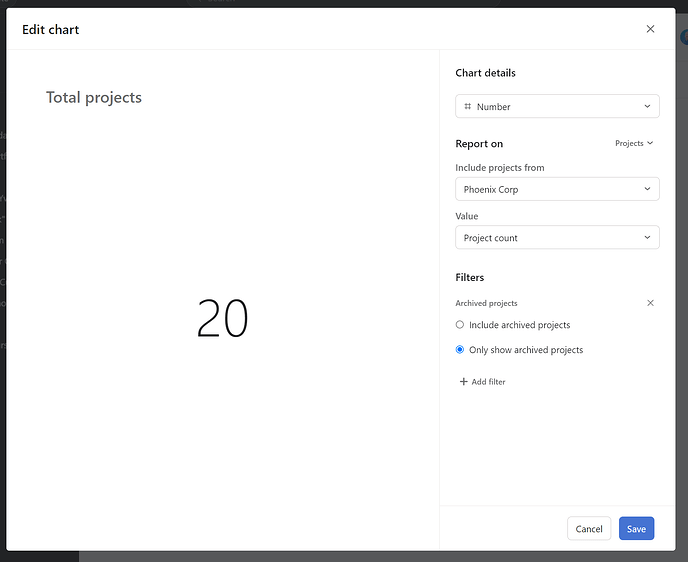688x562 pixels.
Task: Click the Archived projects filter label
Action: click(486, 303)
